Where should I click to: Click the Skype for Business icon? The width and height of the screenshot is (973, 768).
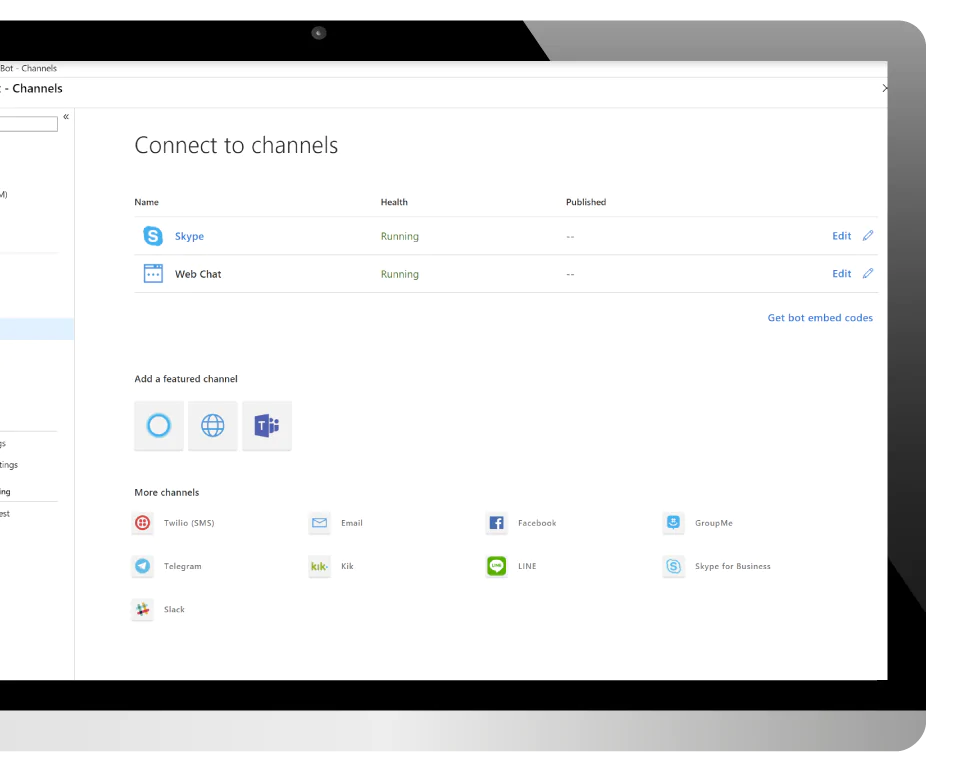[x=673, y=566]
